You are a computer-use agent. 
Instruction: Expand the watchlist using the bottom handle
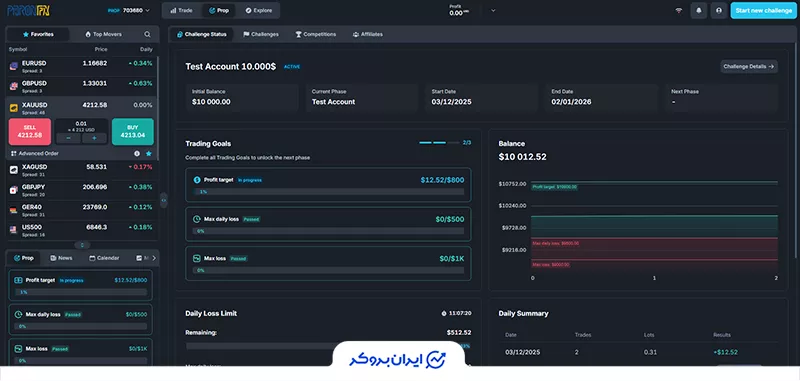point(82,245)
